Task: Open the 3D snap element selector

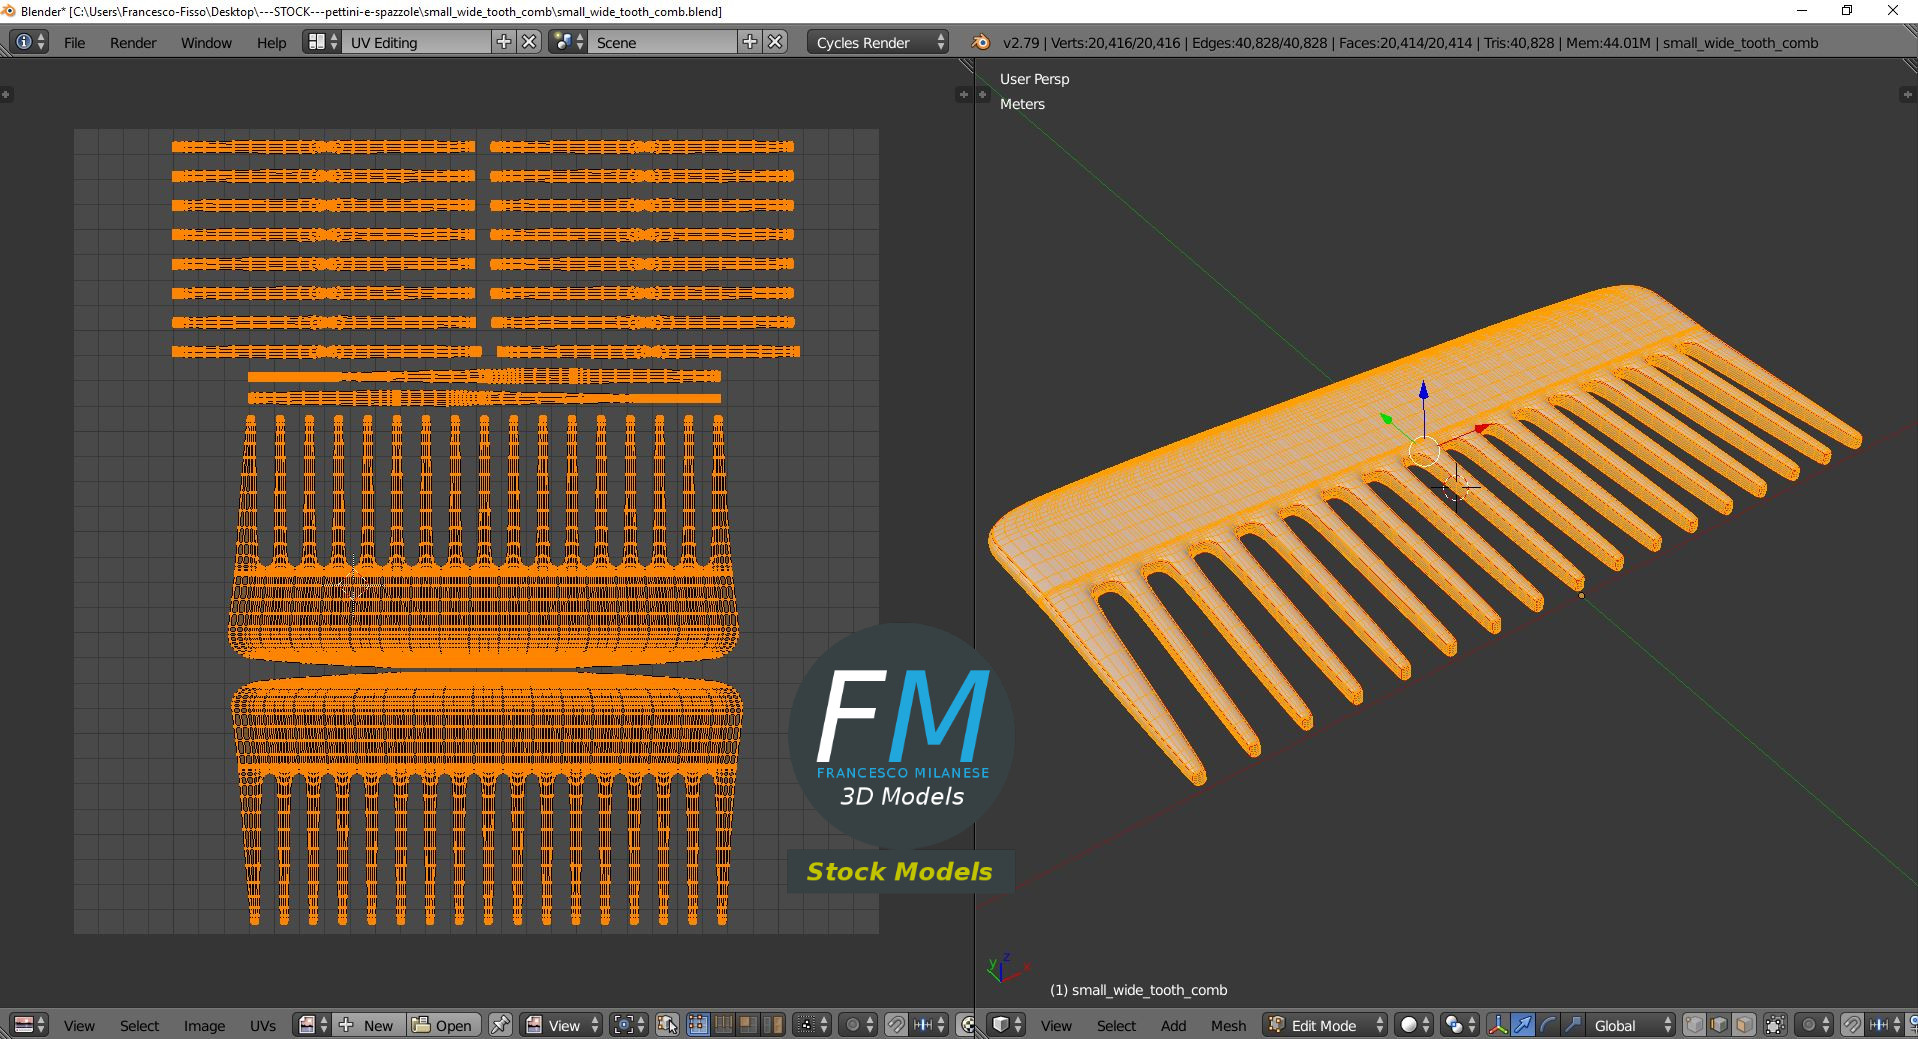Action: tap(1885, 1025)
